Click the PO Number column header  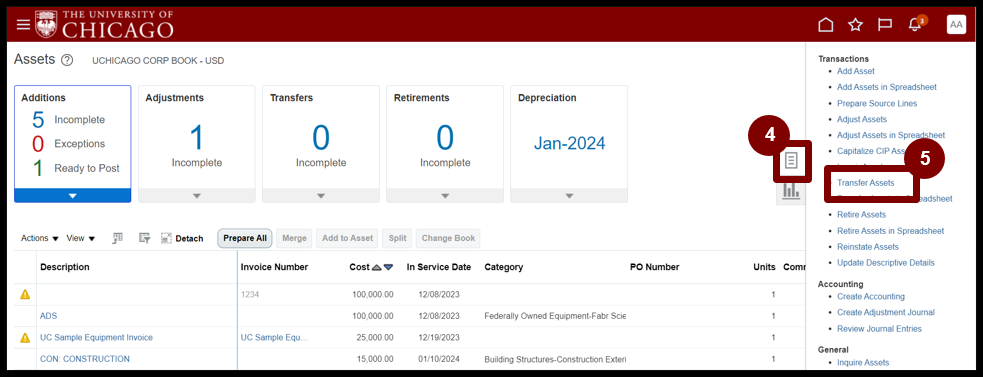(654, 267)
